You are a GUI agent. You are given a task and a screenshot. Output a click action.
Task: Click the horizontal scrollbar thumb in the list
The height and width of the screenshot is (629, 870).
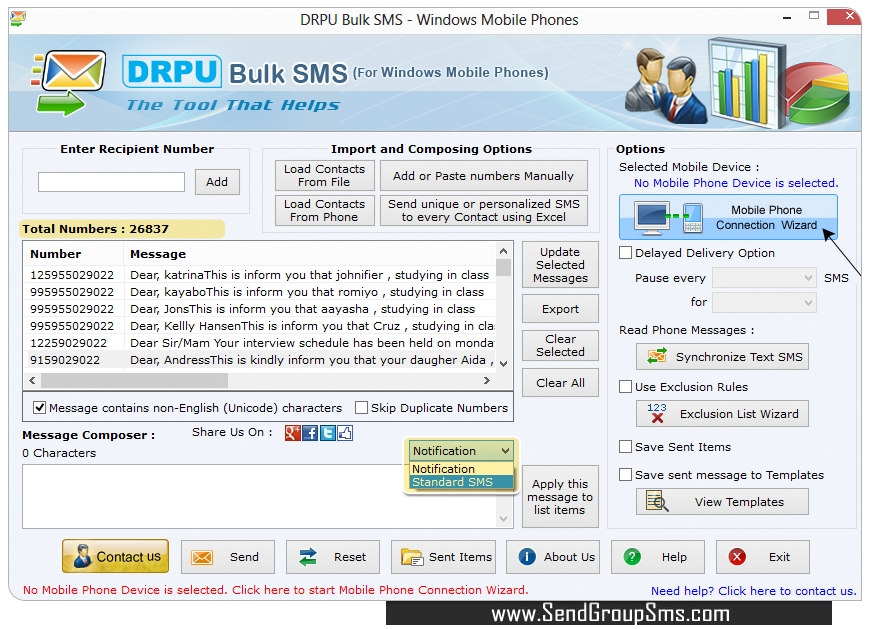pos(134,381)
